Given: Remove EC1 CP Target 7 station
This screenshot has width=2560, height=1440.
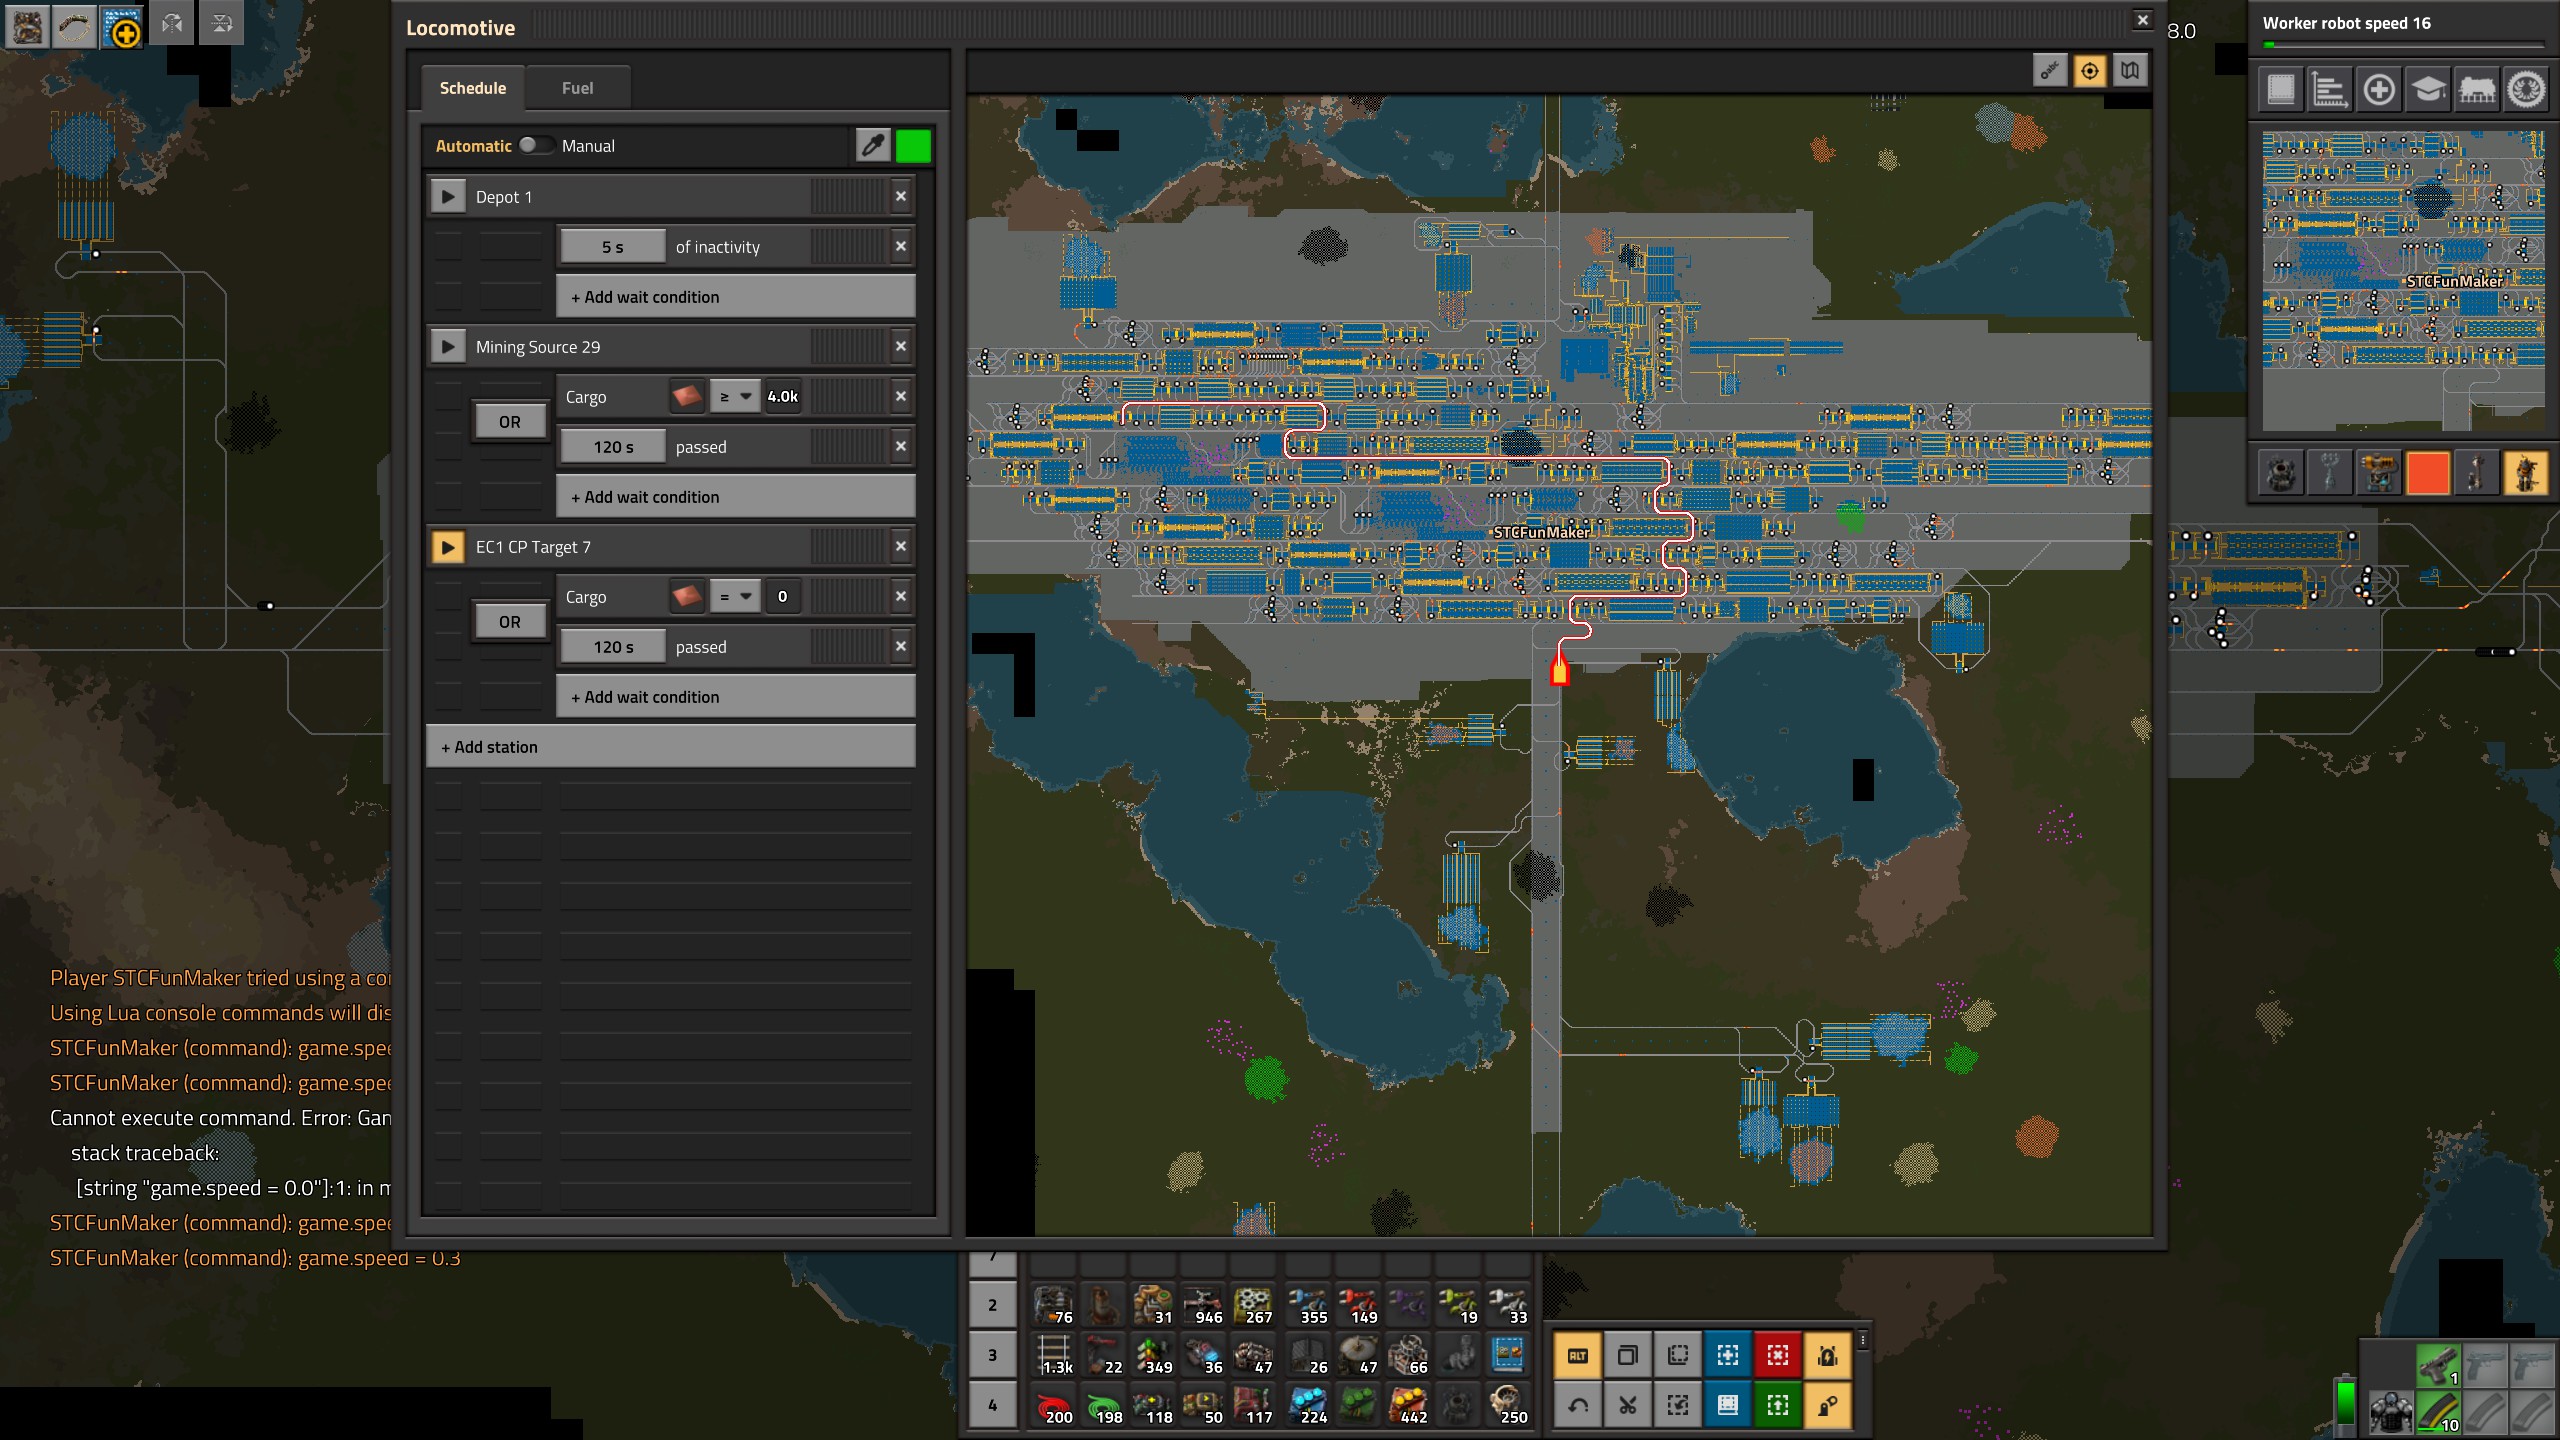Looking at the screenshot, I should coord(901,547).
